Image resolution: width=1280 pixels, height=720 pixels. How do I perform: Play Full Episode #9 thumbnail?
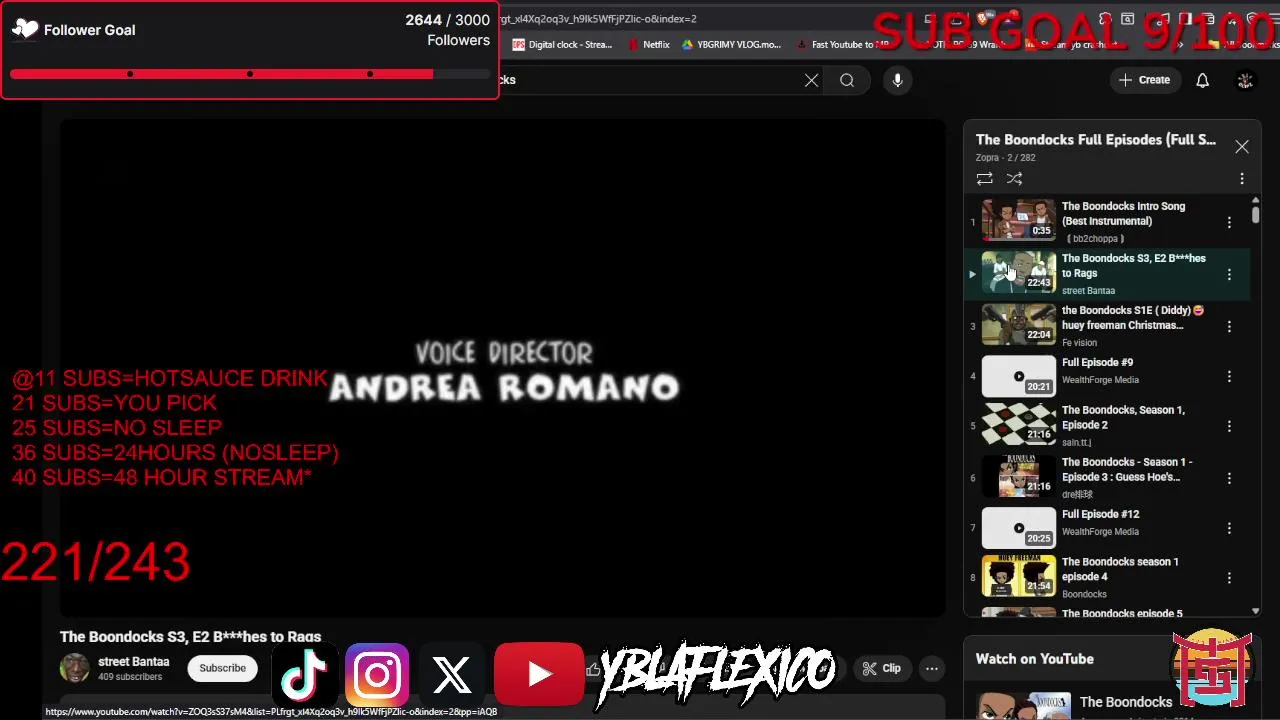pyautogui.click(x=1018, y=376)
